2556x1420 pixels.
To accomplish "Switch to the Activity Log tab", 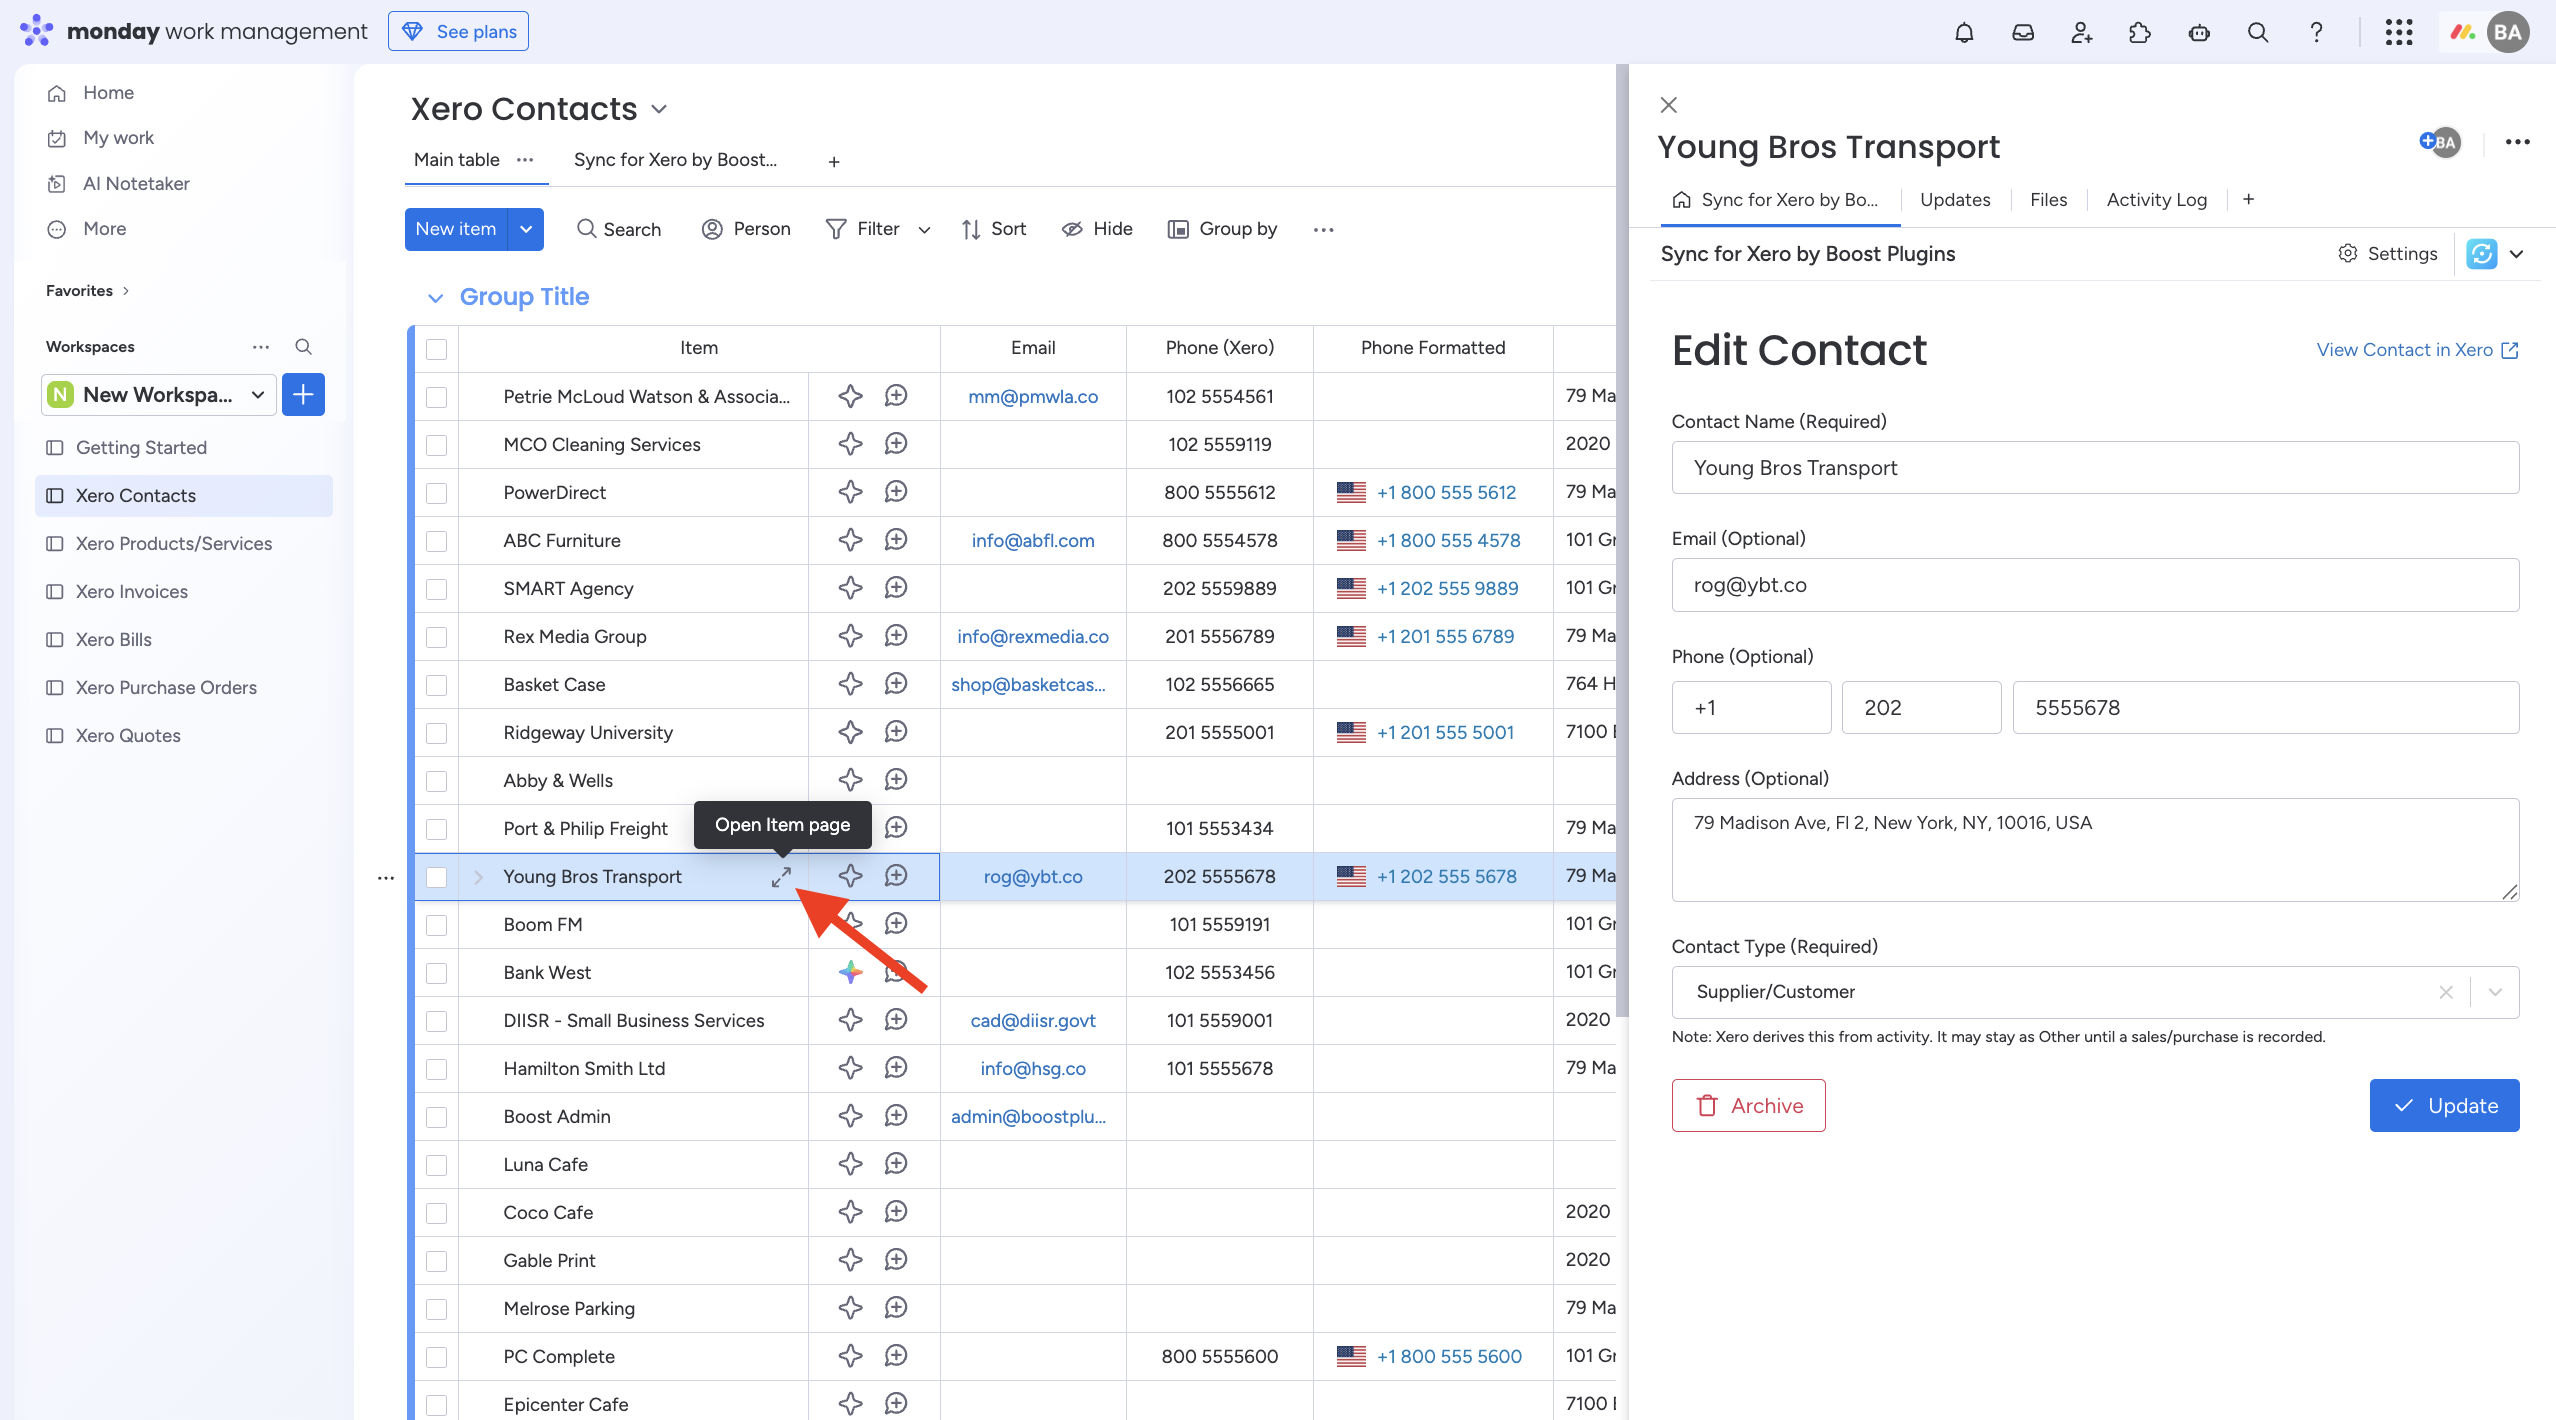I will click(2156, 200).
